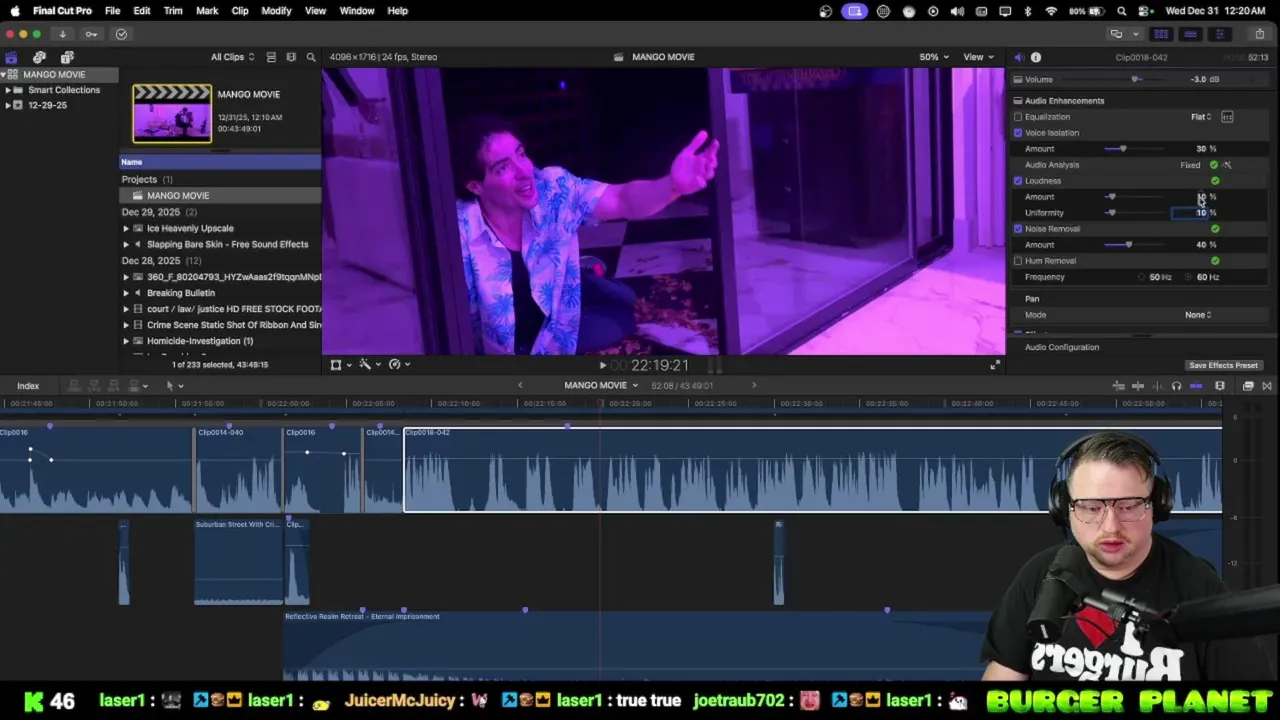
Task: Open the Keyword Editor key icon
Action: (x=92, y=34)
